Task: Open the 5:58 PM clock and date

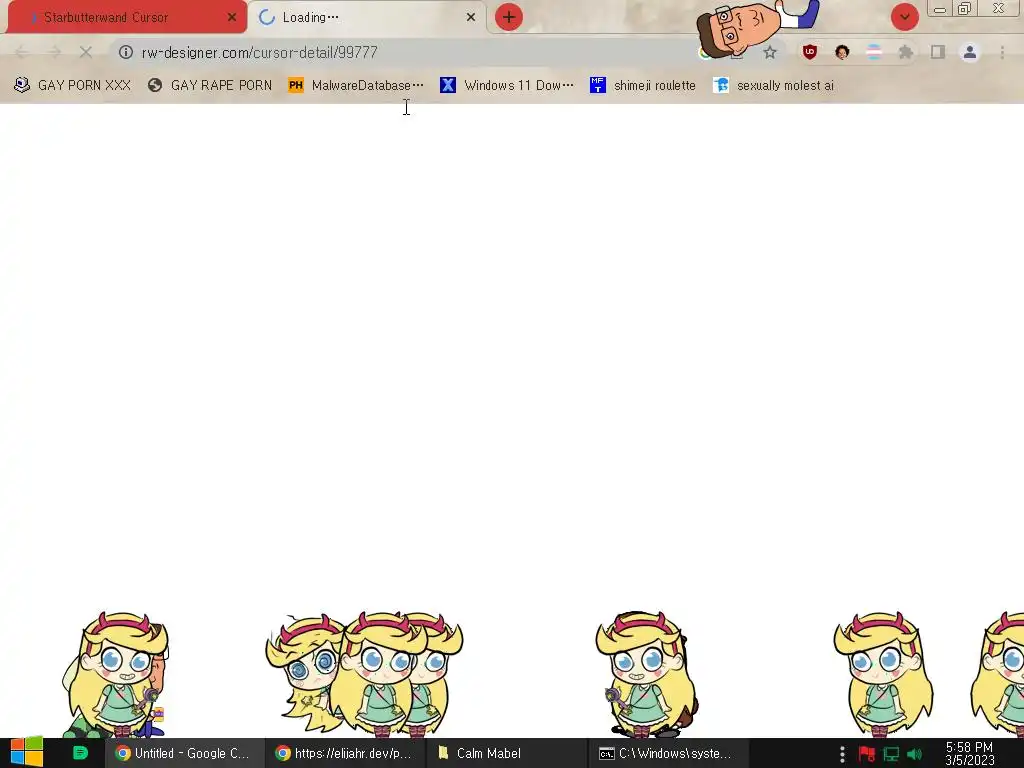Action: pyautogui.click(x=969, y=754)
